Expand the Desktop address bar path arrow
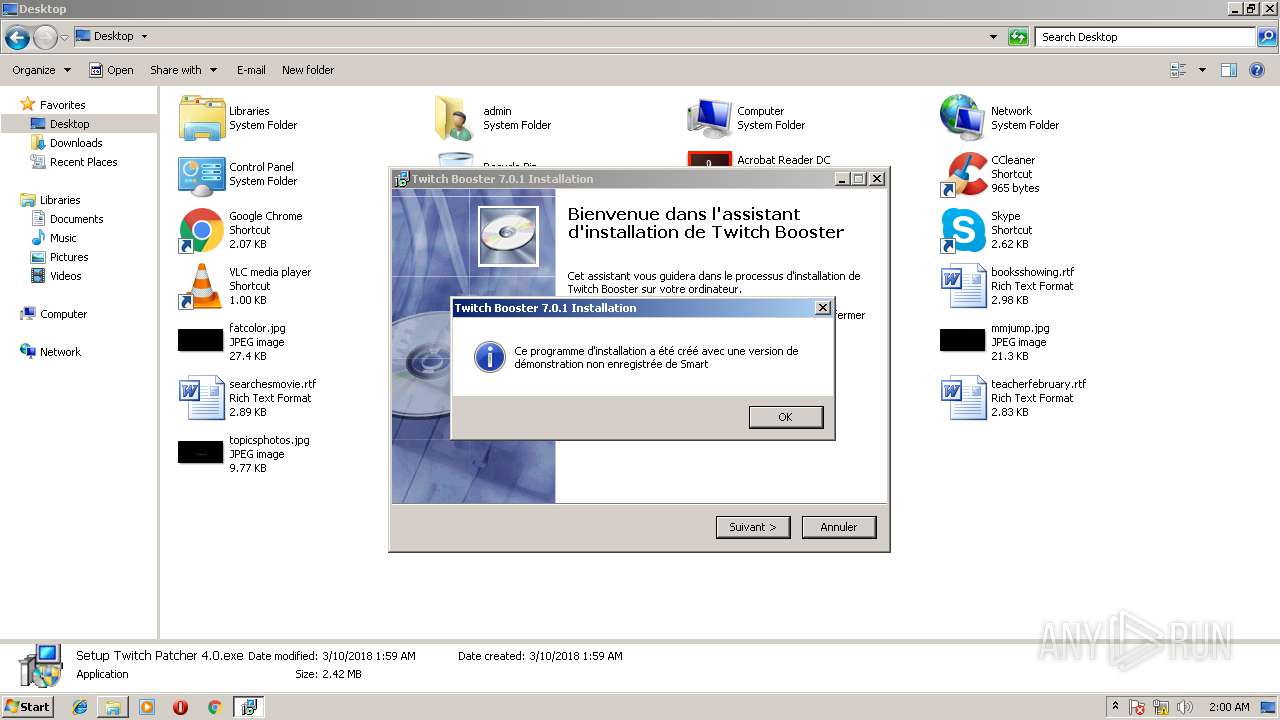Screen dimensions: 1280x720 click(x=144, y=36)
